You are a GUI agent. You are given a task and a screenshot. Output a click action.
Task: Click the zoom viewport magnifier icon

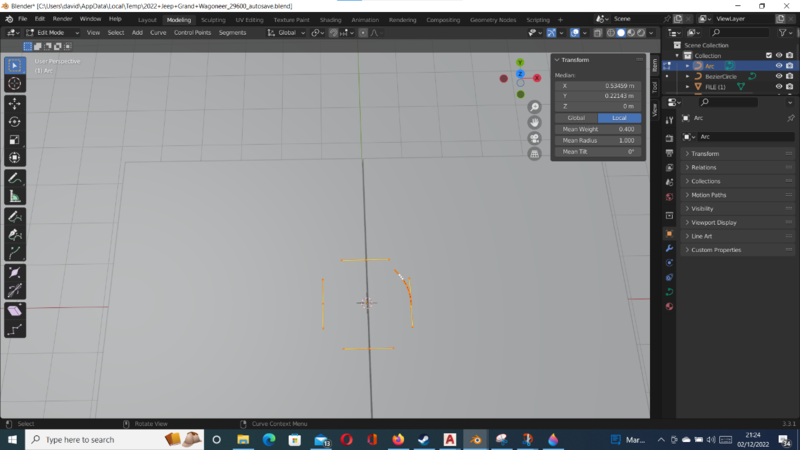(535, 107)
